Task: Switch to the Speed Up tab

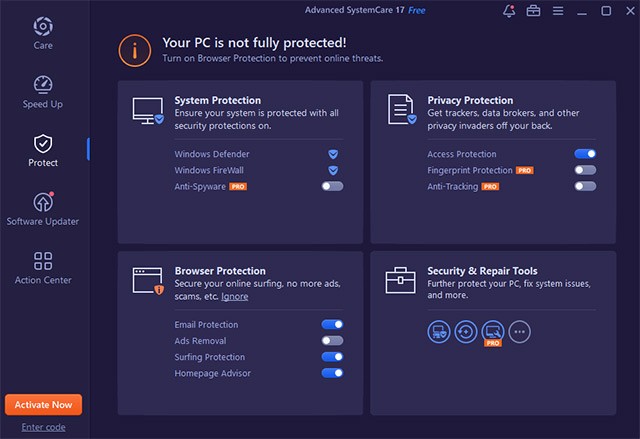Action: [43, 91]
